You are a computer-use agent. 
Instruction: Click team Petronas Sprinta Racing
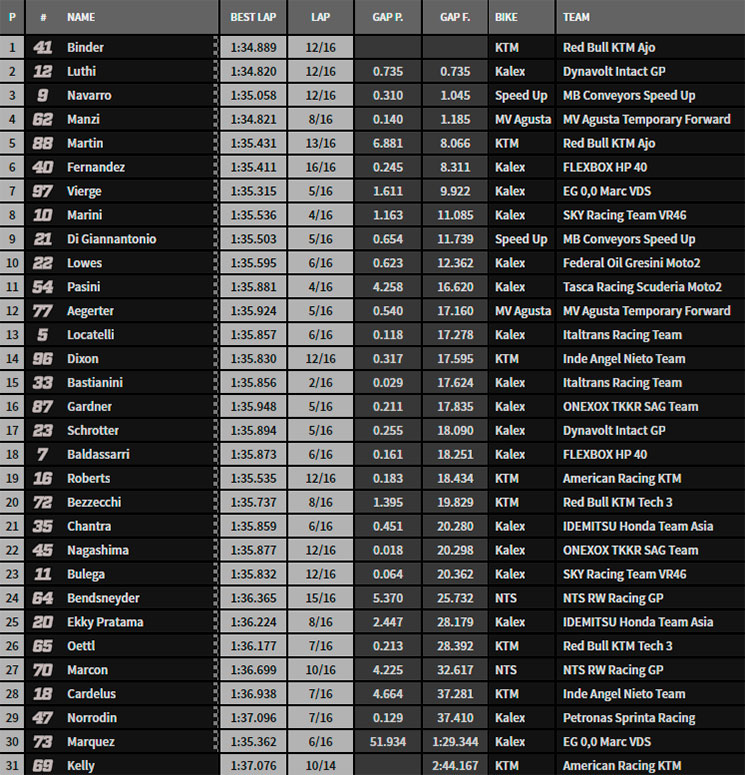(x=629, y=718)
